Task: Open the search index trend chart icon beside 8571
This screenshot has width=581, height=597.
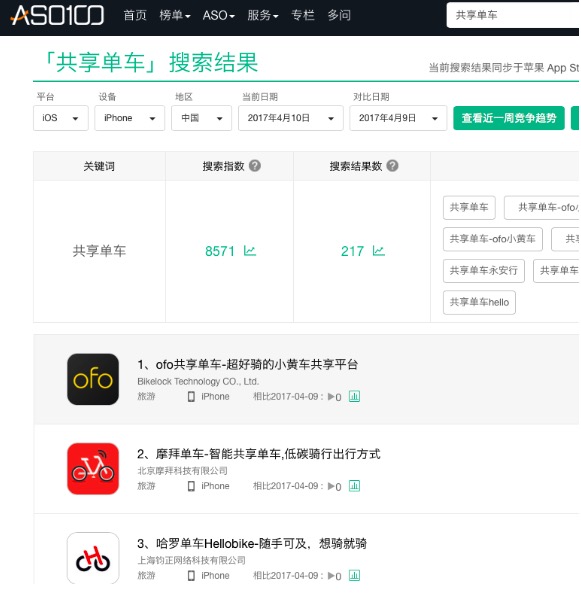Action: pyautogui.click(x=250, y=251)
